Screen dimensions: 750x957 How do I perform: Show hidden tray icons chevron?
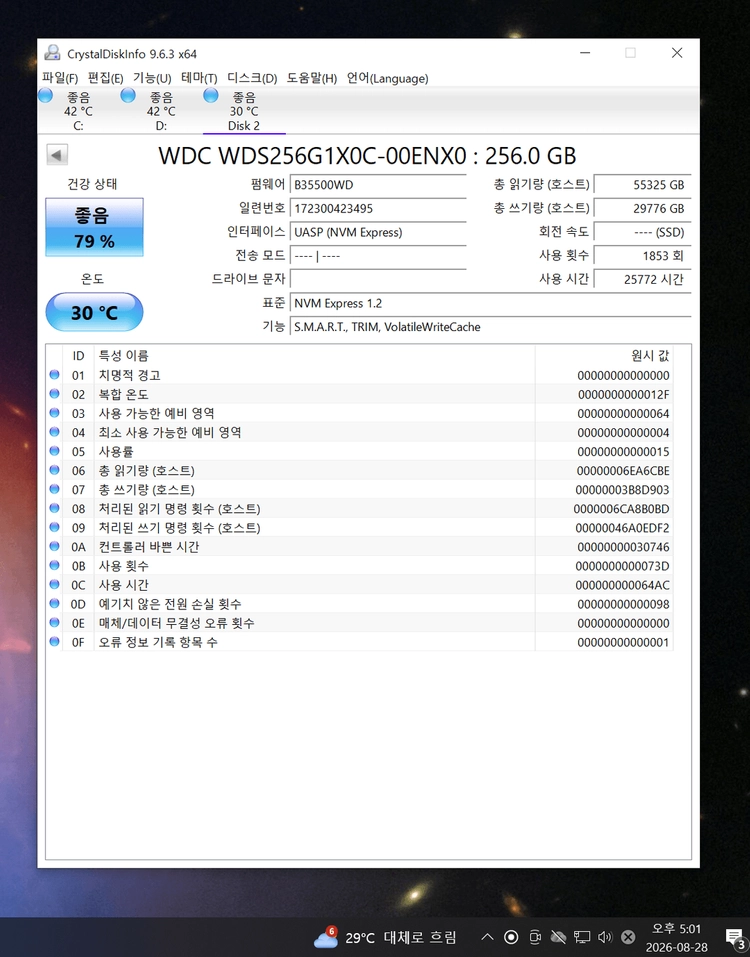[487, 937]
